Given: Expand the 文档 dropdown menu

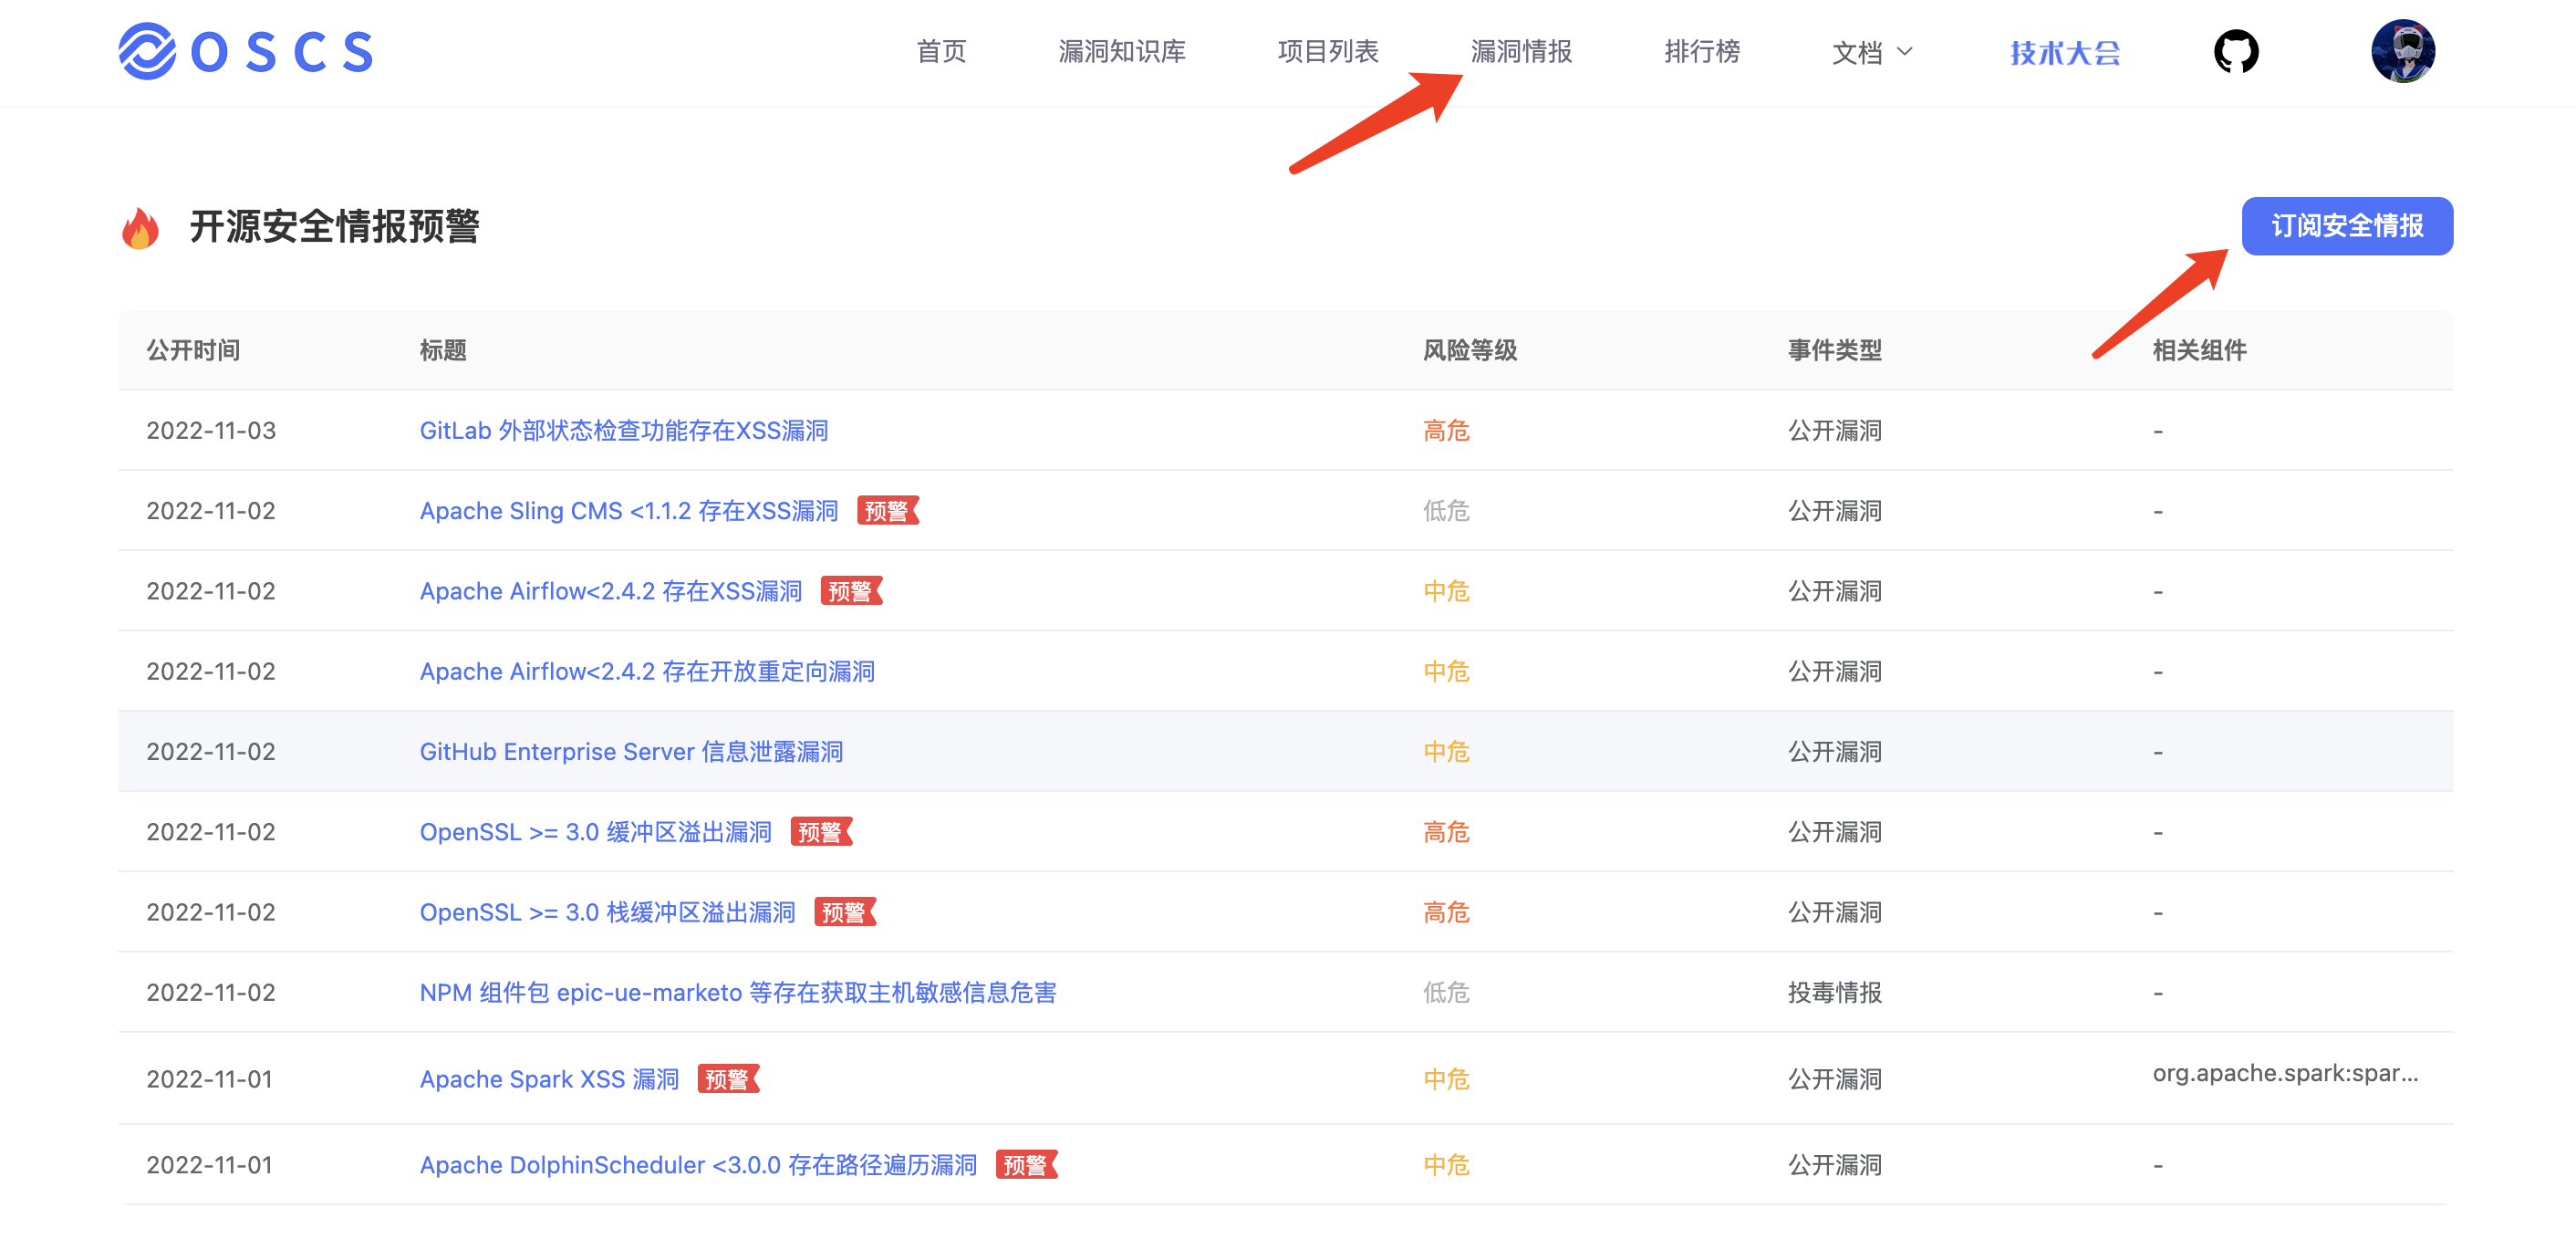Looking at the screenshot, I should click(1871, 51).
